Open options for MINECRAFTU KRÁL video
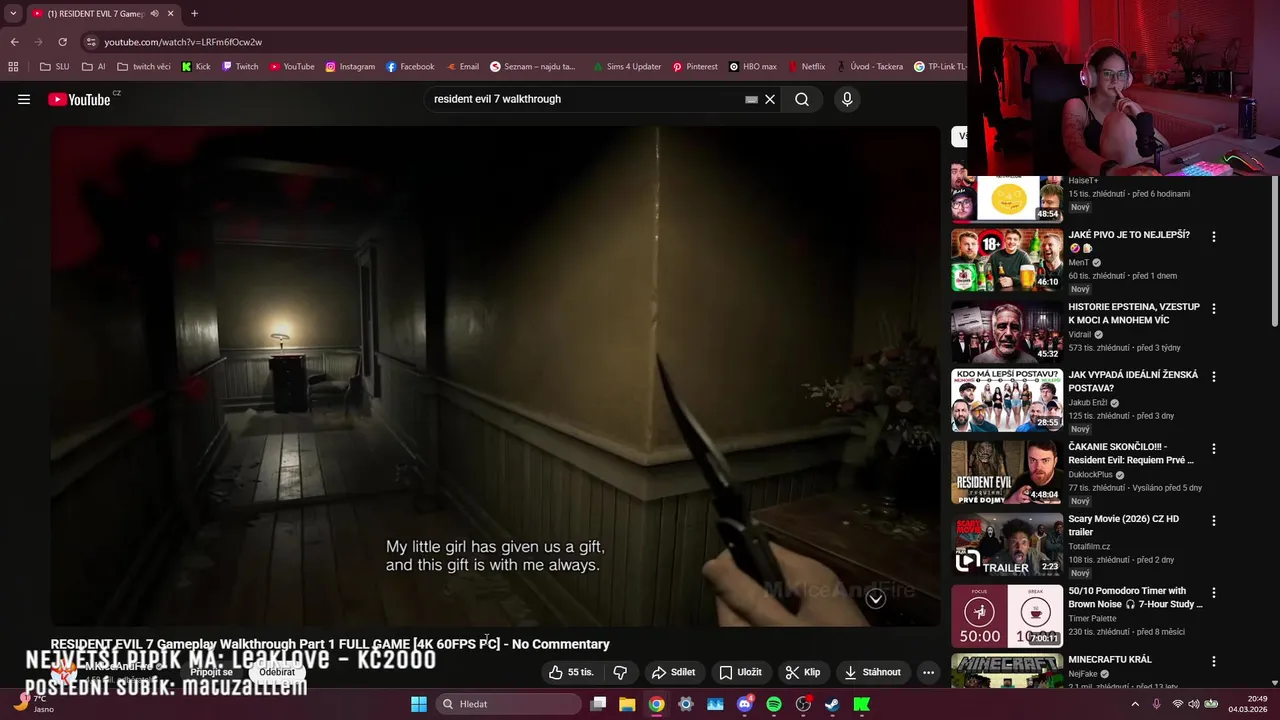 (1214, 661)
